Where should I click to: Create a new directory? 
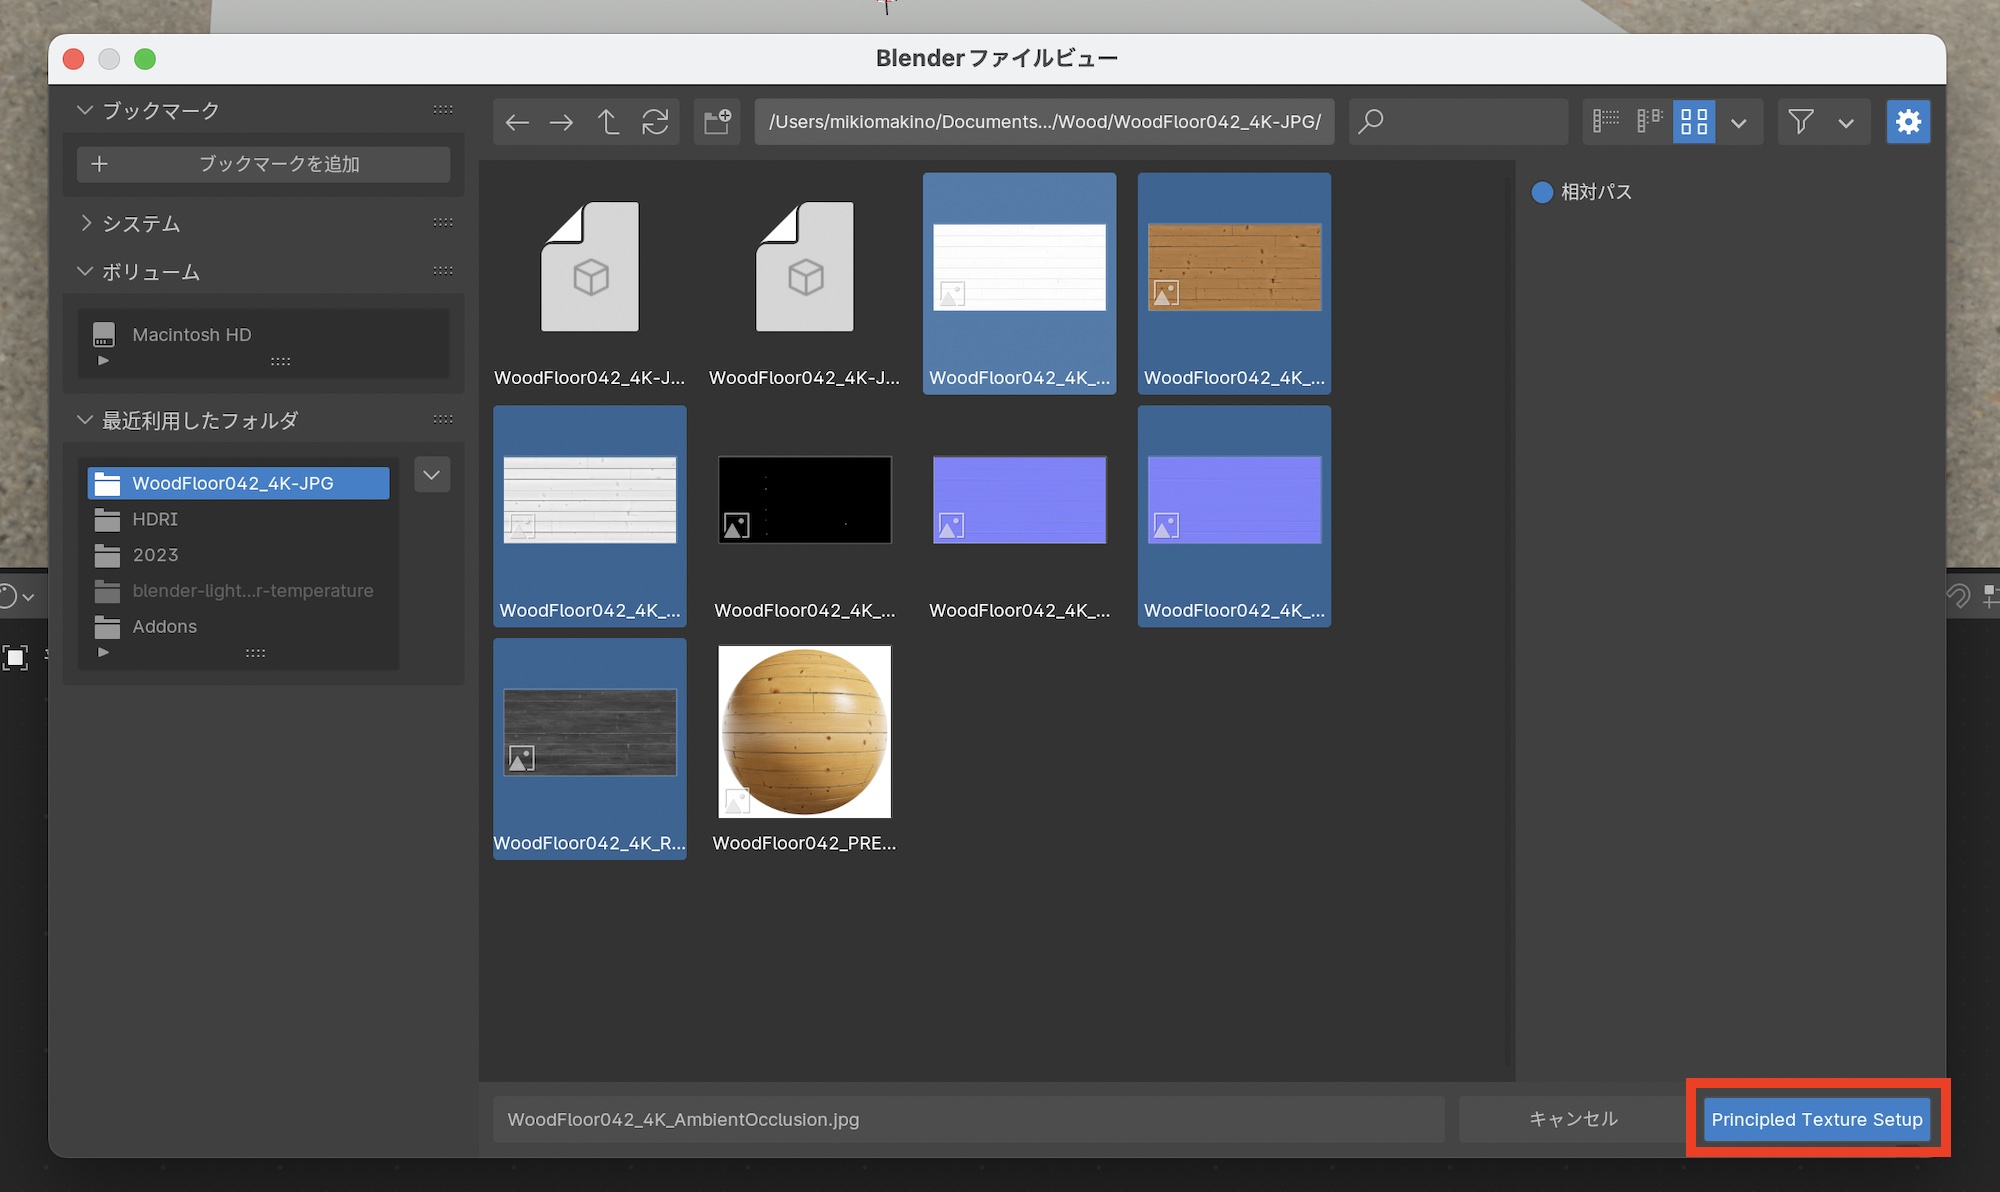pos(717,122)
